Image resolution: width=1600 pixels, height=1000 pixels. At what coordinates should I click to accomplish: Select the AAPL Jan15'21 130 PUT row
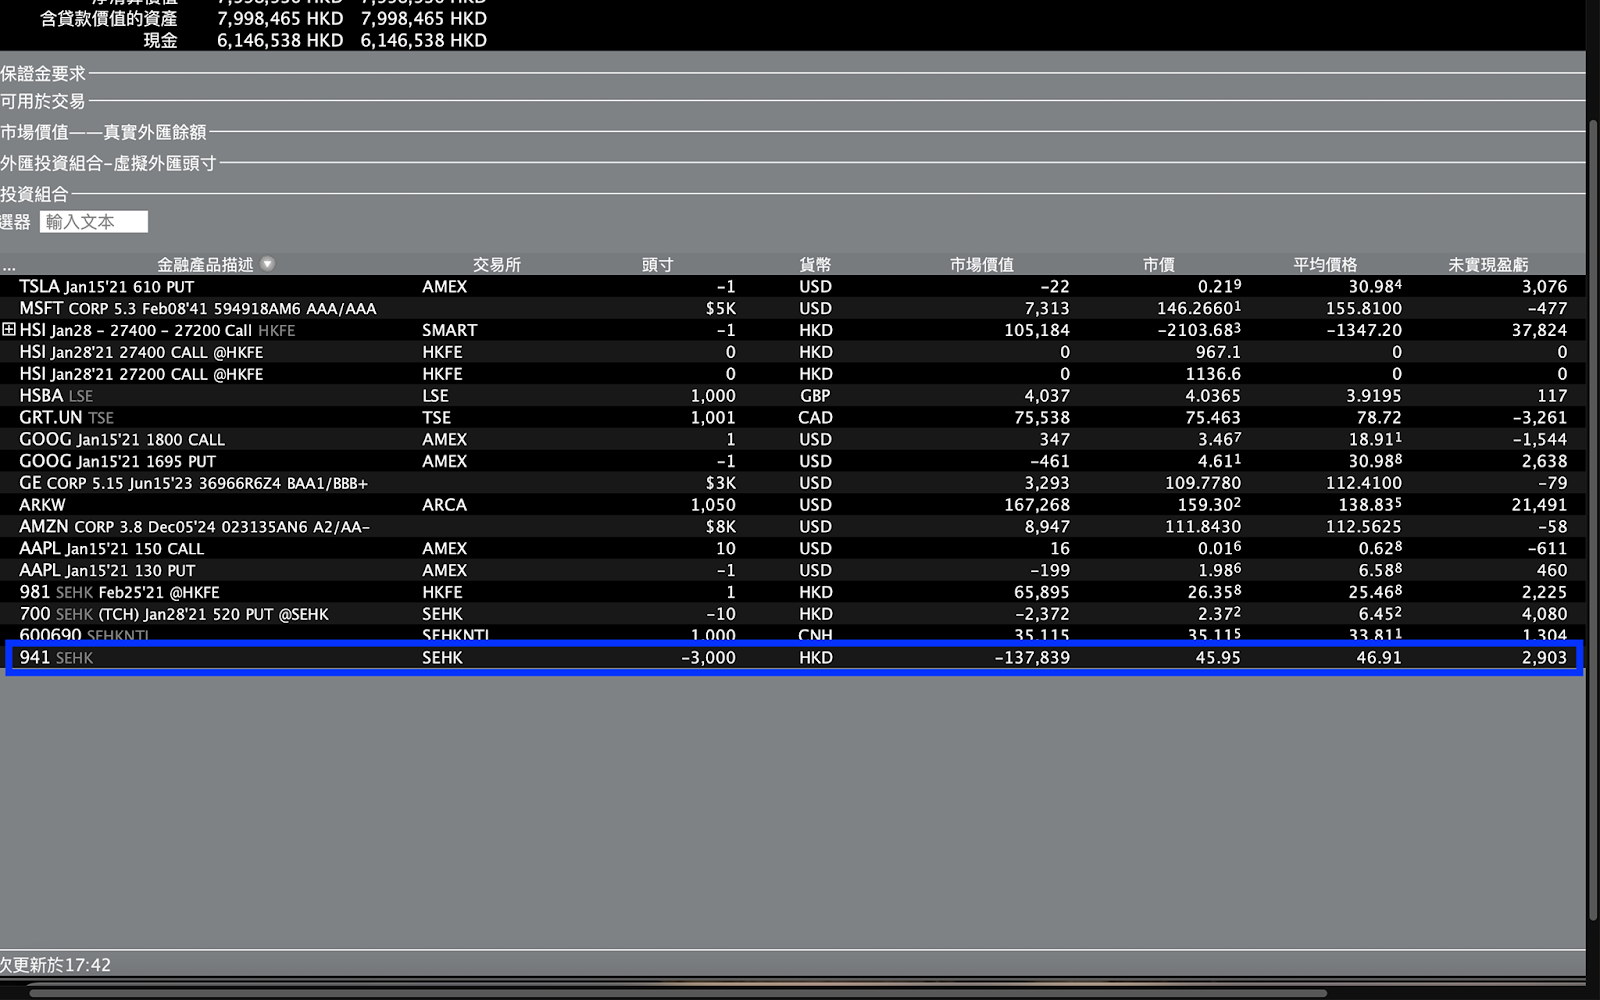(792, 570)
